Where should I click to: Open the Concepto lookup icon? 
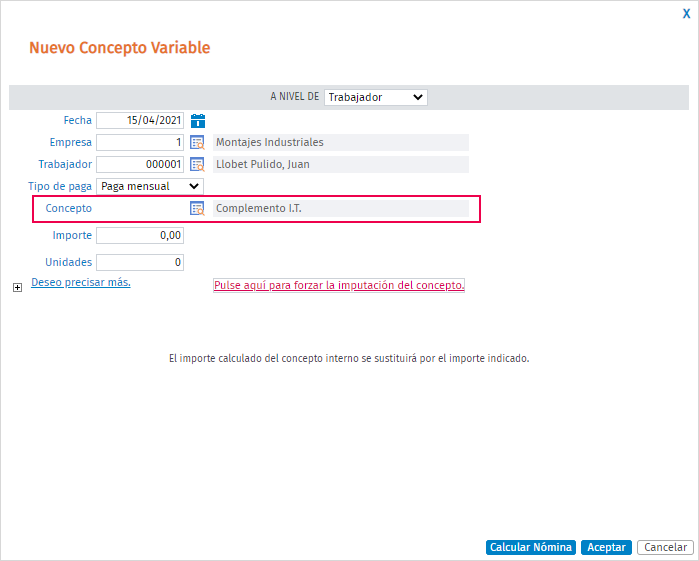(198, 208)
